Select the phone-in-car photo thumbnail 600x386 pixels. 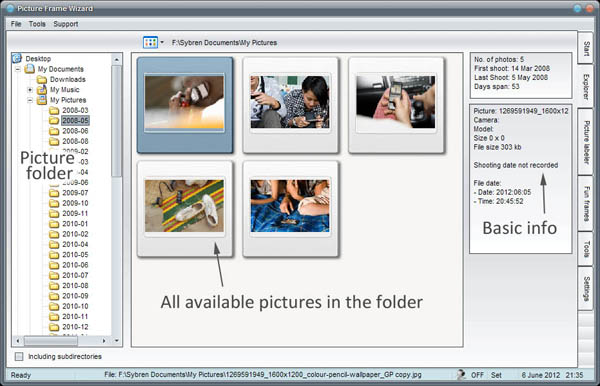click(x=396, y=105)
